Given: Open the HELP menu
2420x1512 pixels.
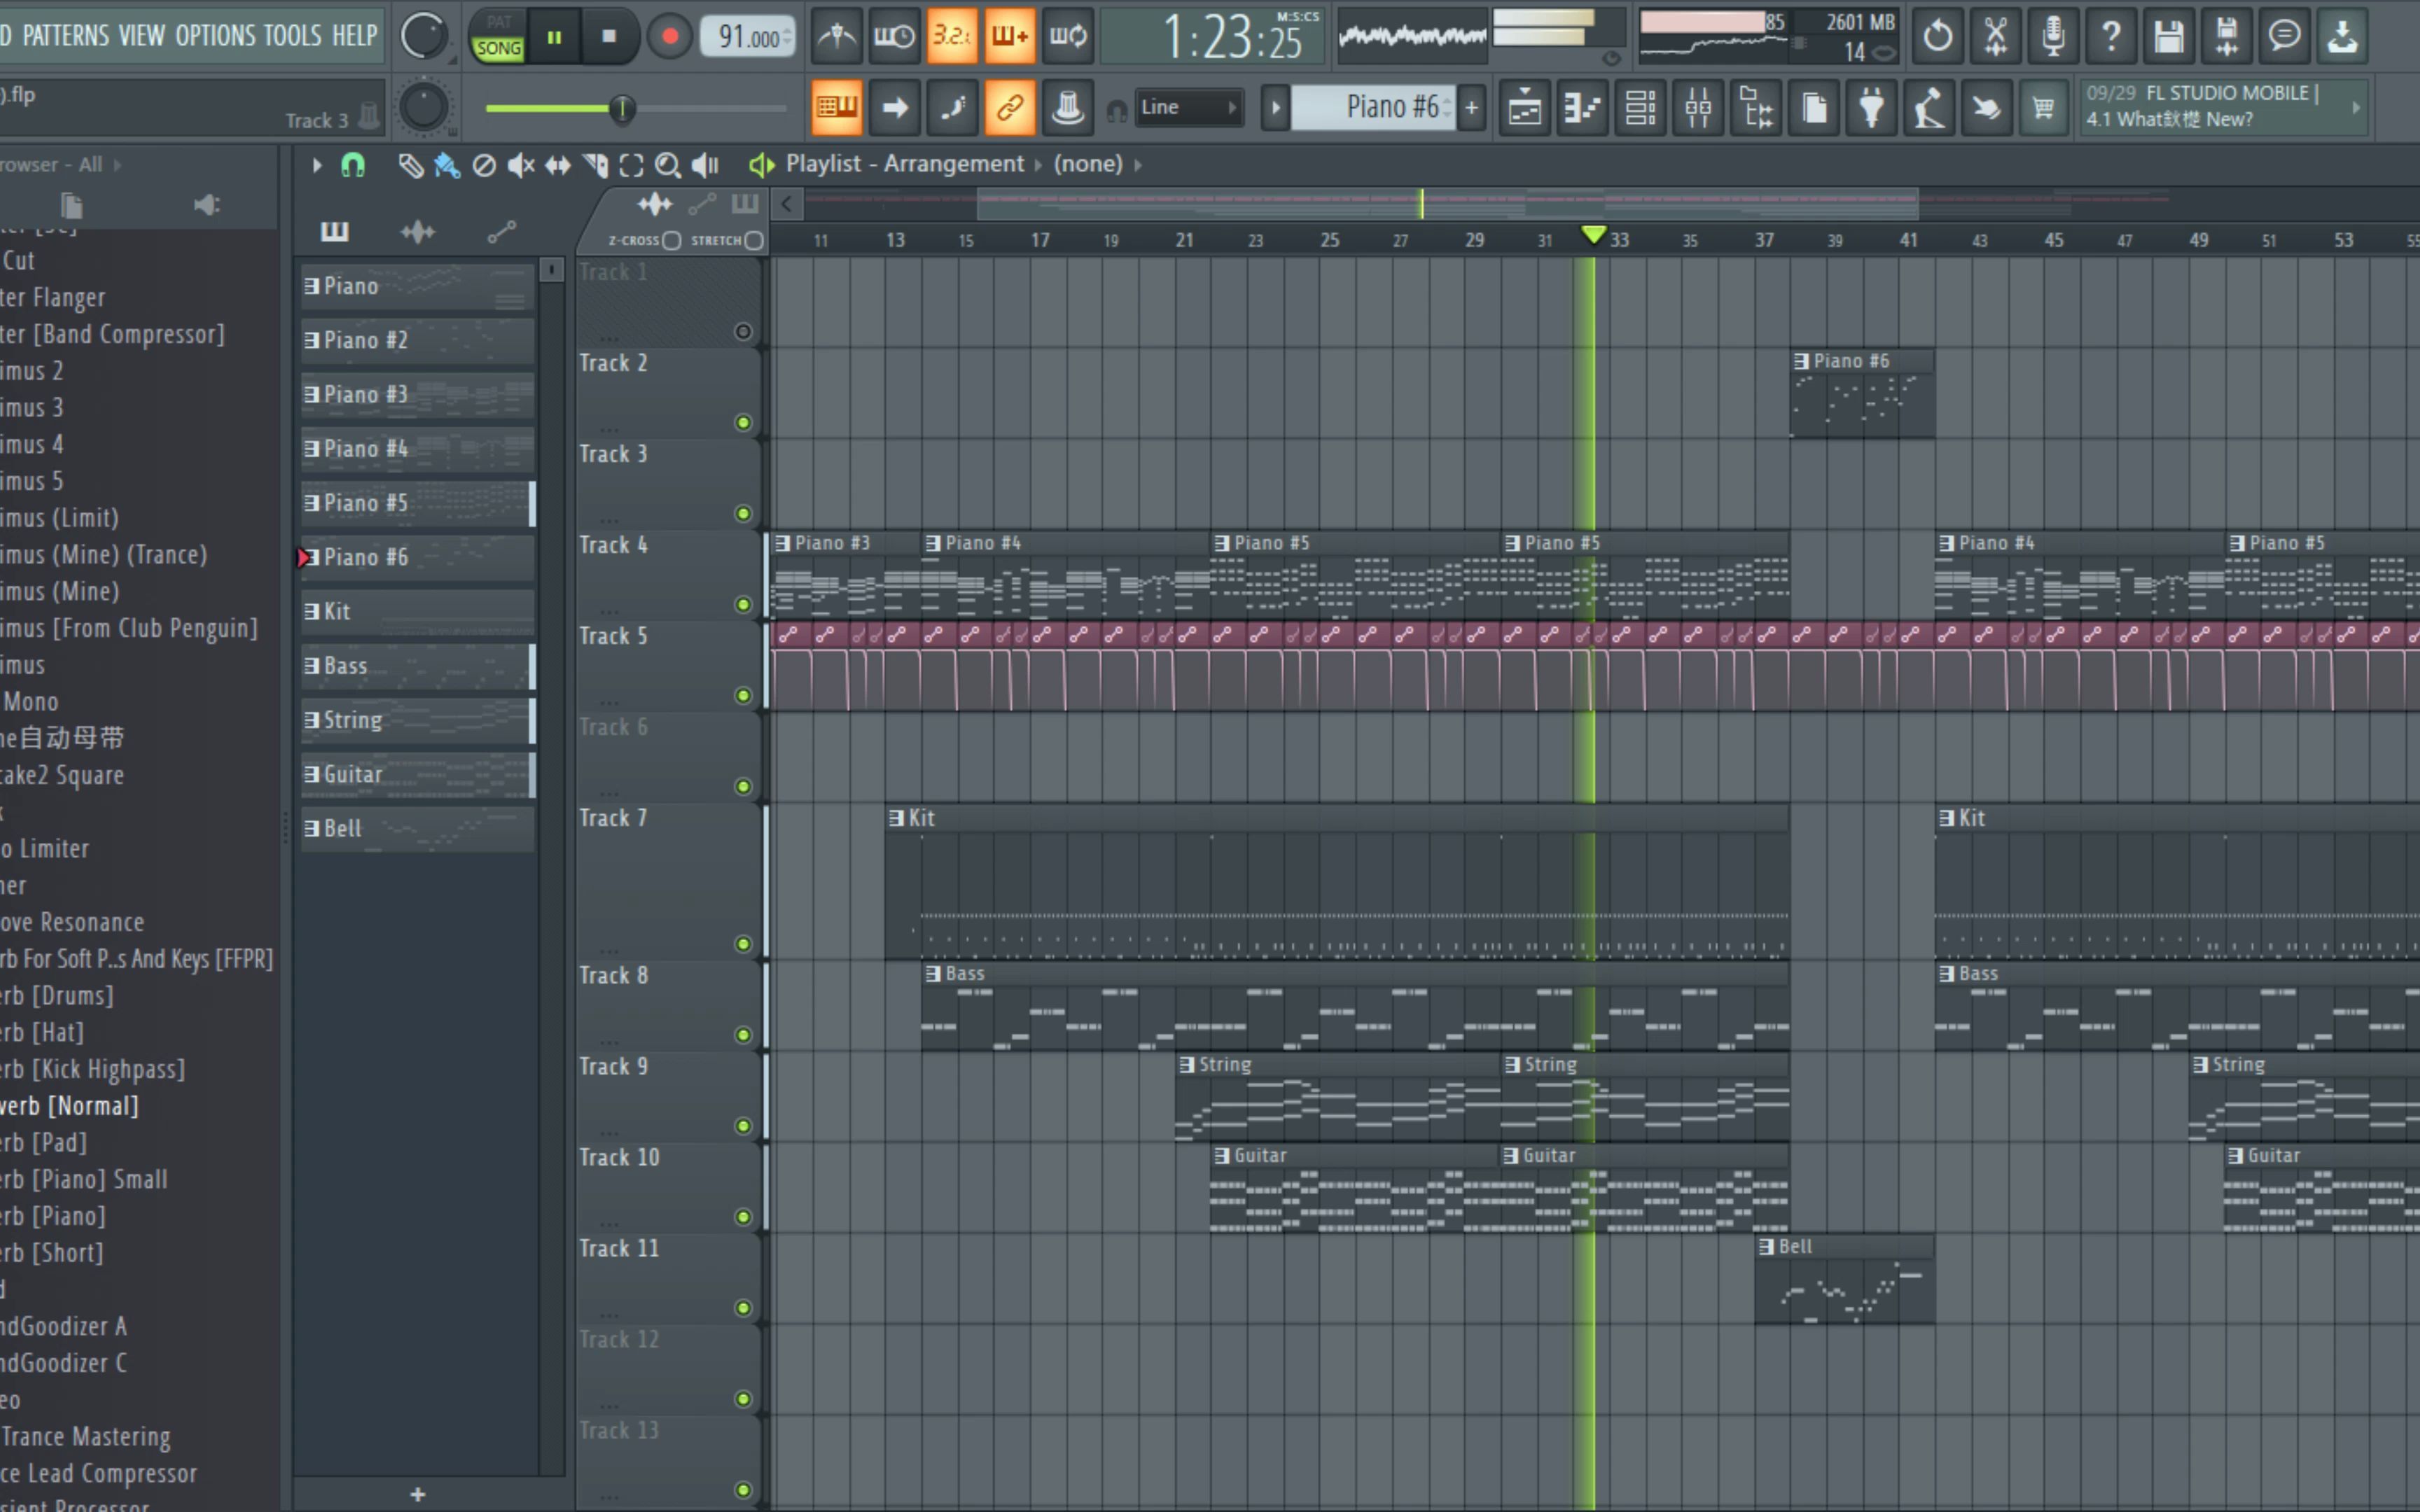Looking at the screenshot, I should [x=355, y=36].
